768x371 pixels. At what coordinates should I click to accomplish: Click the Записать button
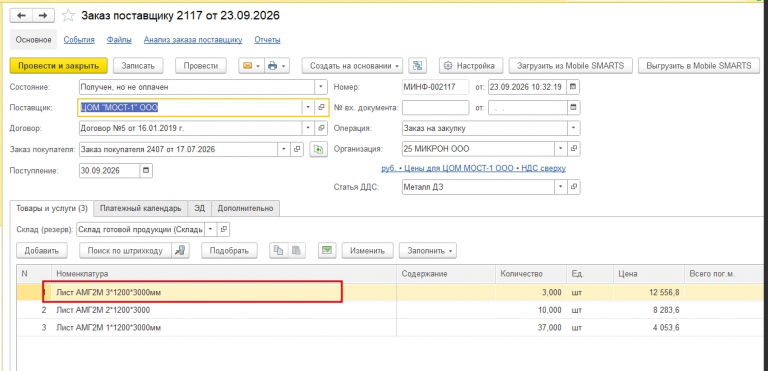tap(138, 66)
